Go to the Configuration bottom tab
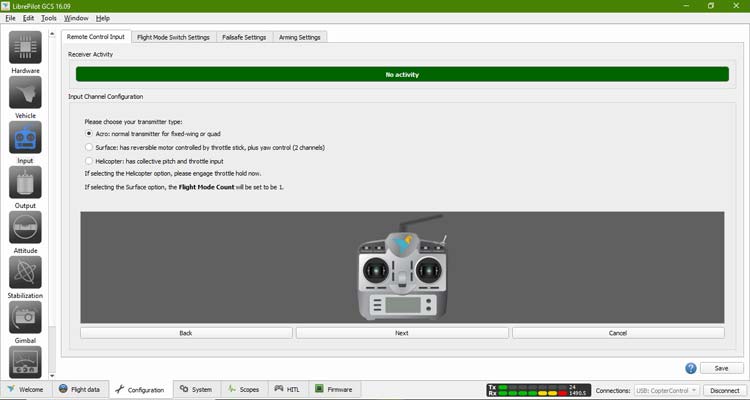Image resolution: width=750 pixels, height=400 pixels. pyautogui.click(x=140, y=390)
